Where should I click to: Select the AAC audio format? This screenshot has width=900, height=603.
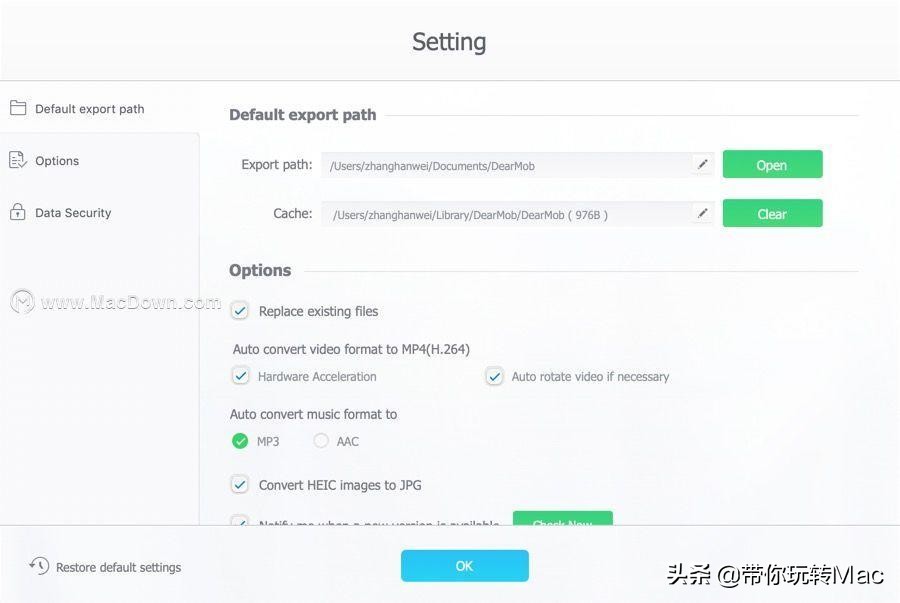[322, 440]
